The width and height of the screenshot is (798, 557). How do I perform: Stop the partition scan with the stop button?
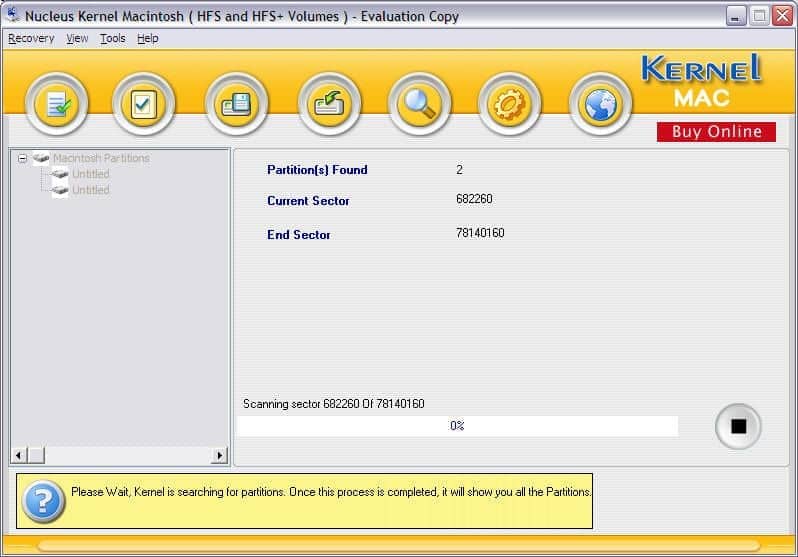point(738,426)
